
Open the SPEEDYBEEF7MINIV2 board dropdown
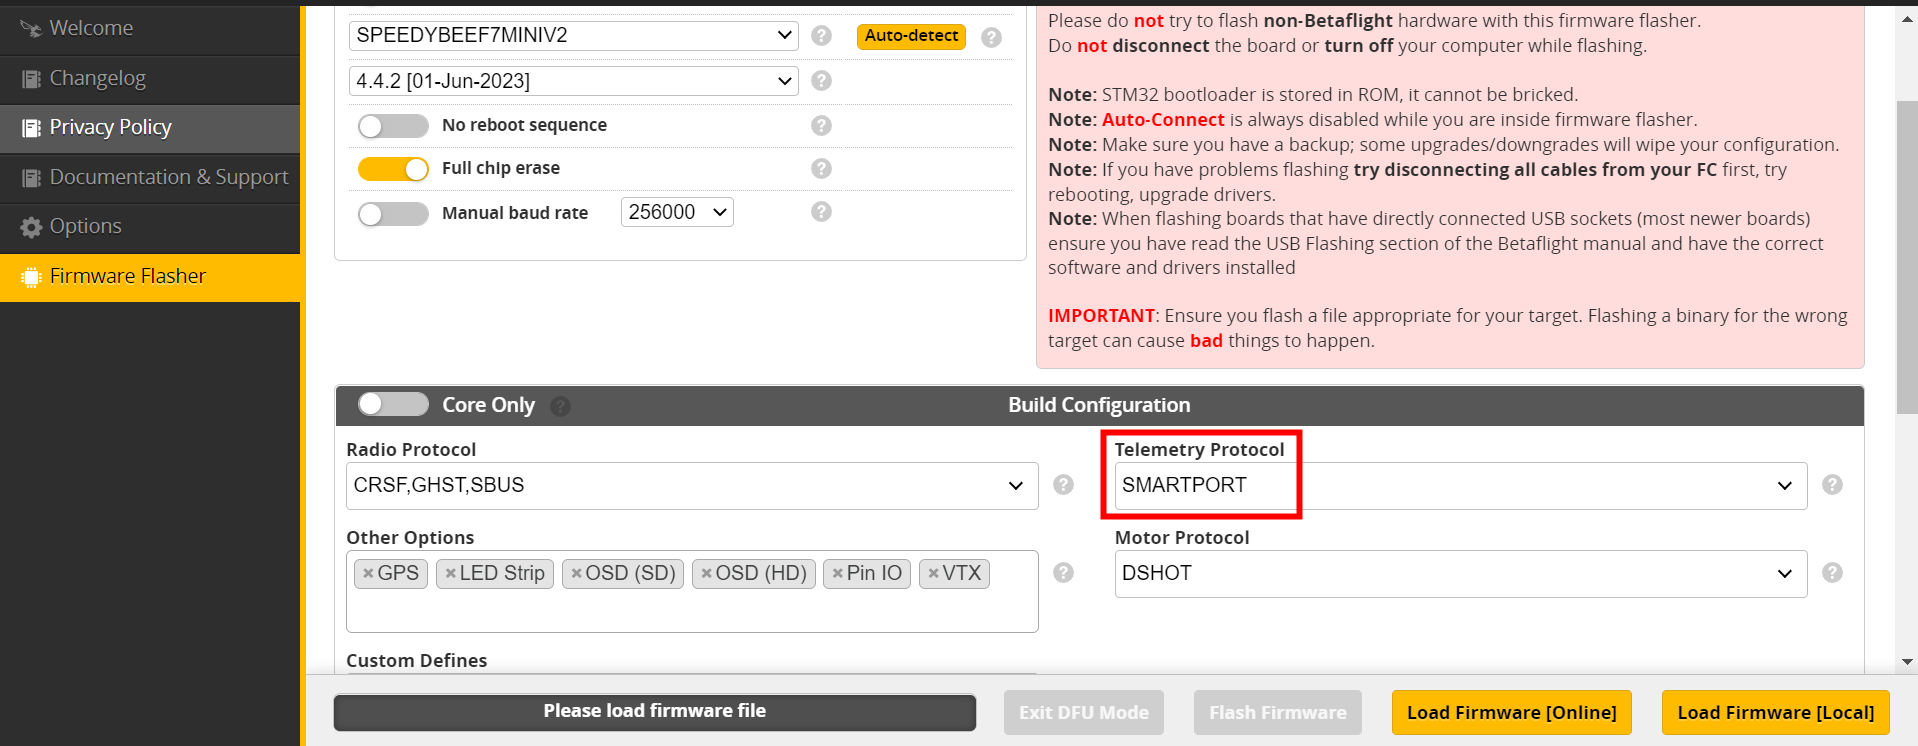click(x=573, y=36)
